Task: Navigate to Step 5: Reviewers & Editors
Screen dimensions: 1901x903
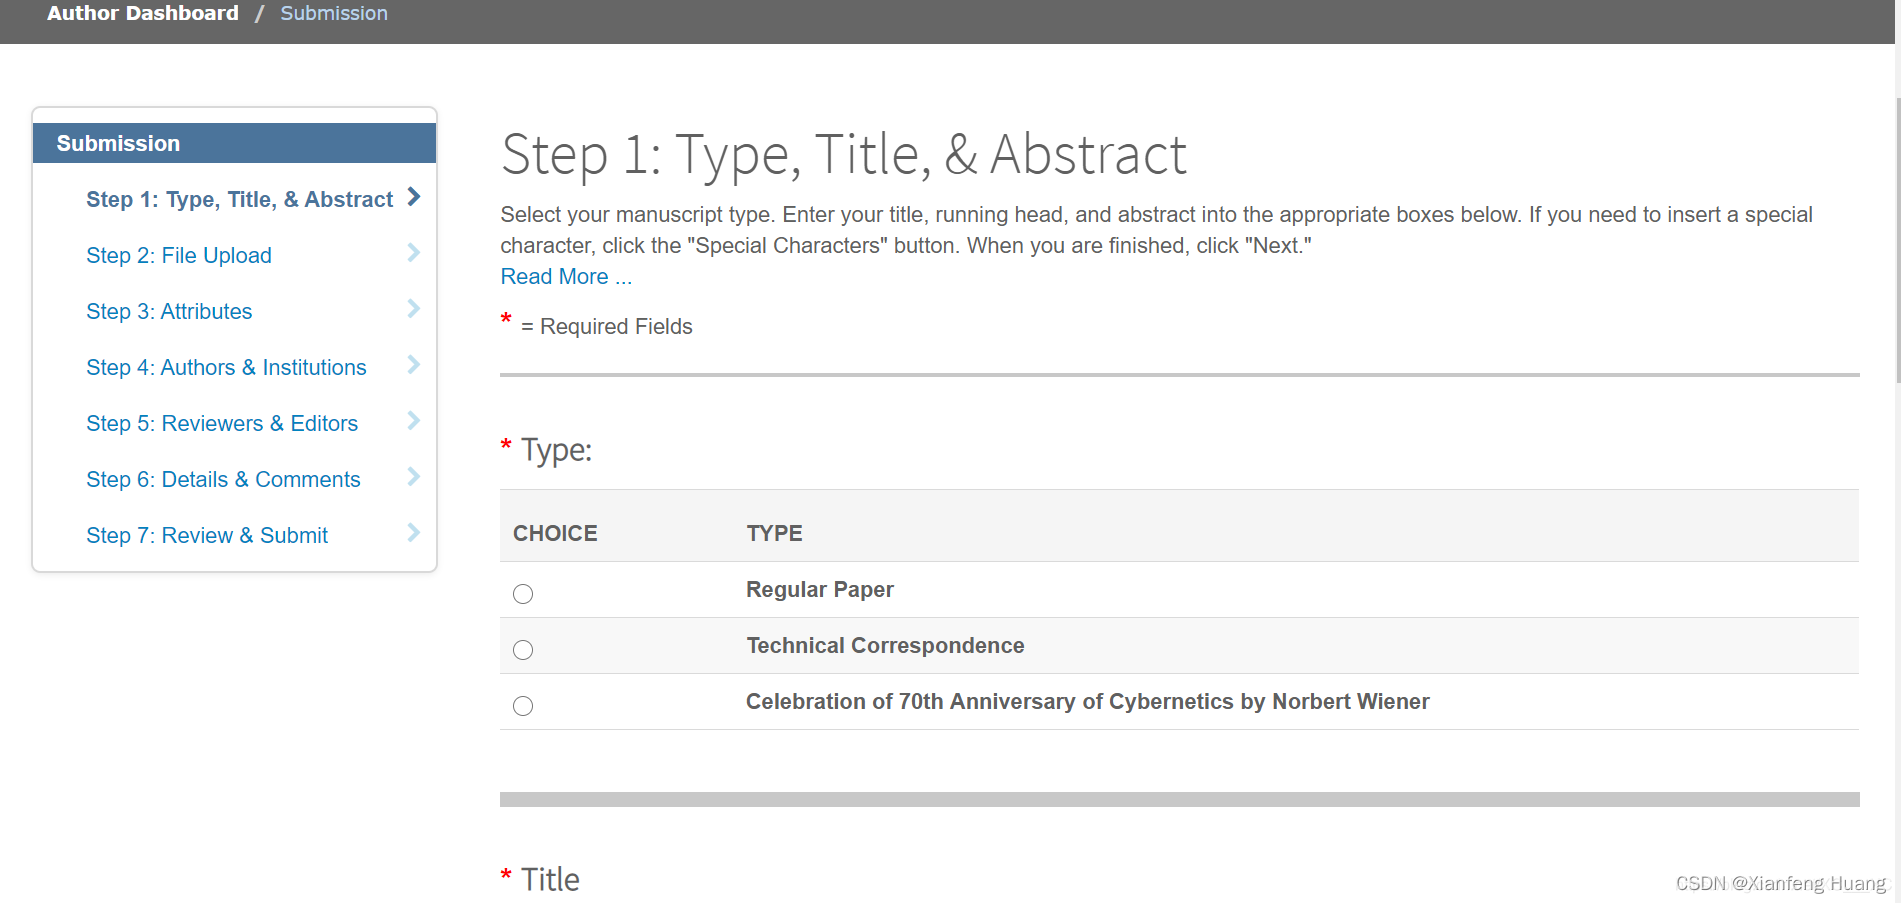Action: (x=222, y=424)
